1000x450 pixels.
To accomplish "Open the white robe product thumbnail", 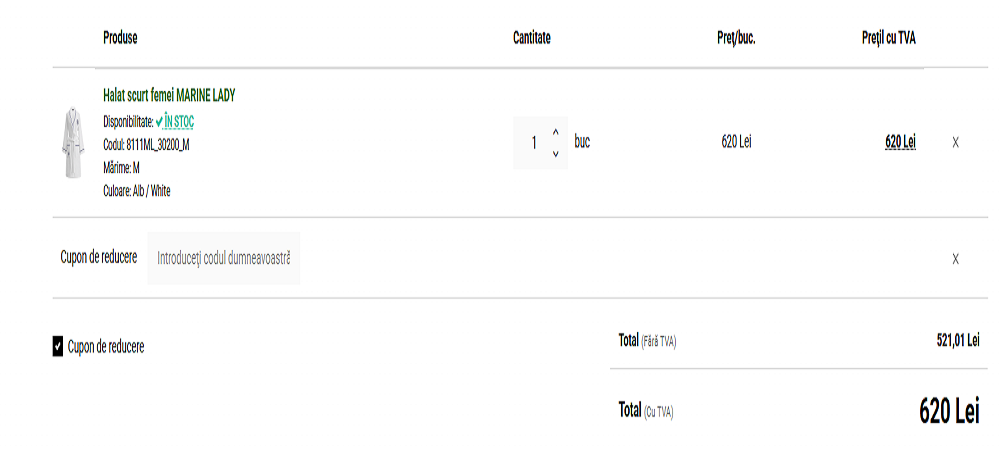I will tap(72, 143).
